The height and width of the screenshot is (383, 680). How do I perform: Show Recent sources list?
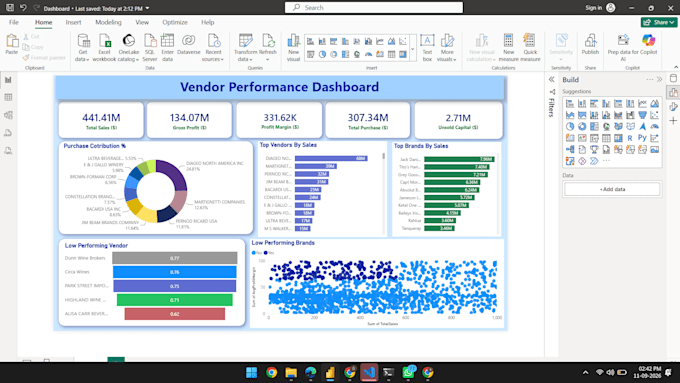tap(213, 48)
